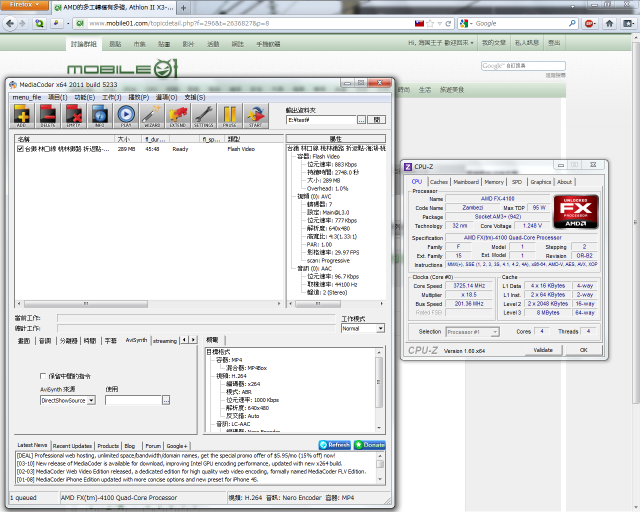Viewport: 640px width, 512px height.
Task: Click the tab scroll right arrow beside streaming
Action: (193, 340)
